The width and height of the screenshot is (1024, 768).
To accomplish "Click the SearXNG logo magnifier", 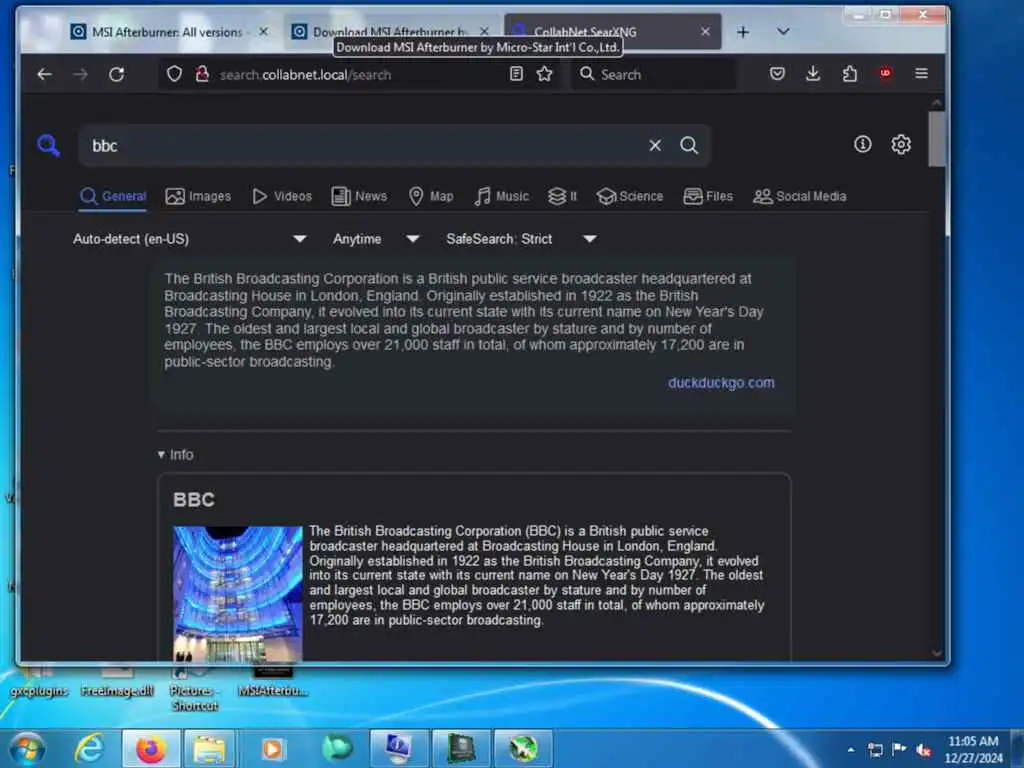I will coord(48,145).
